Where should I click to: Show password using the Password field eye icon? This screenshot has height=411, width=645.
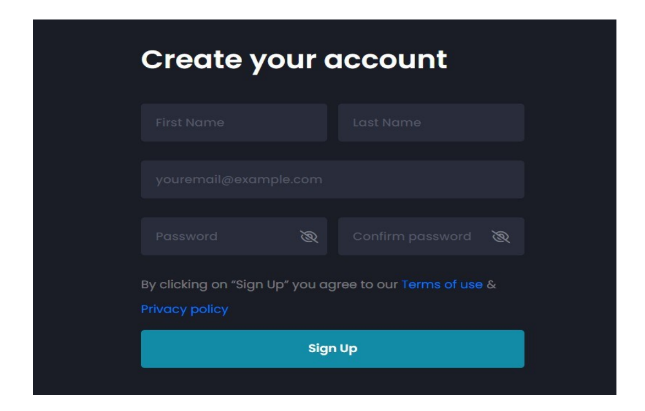(x=309, y=237)
